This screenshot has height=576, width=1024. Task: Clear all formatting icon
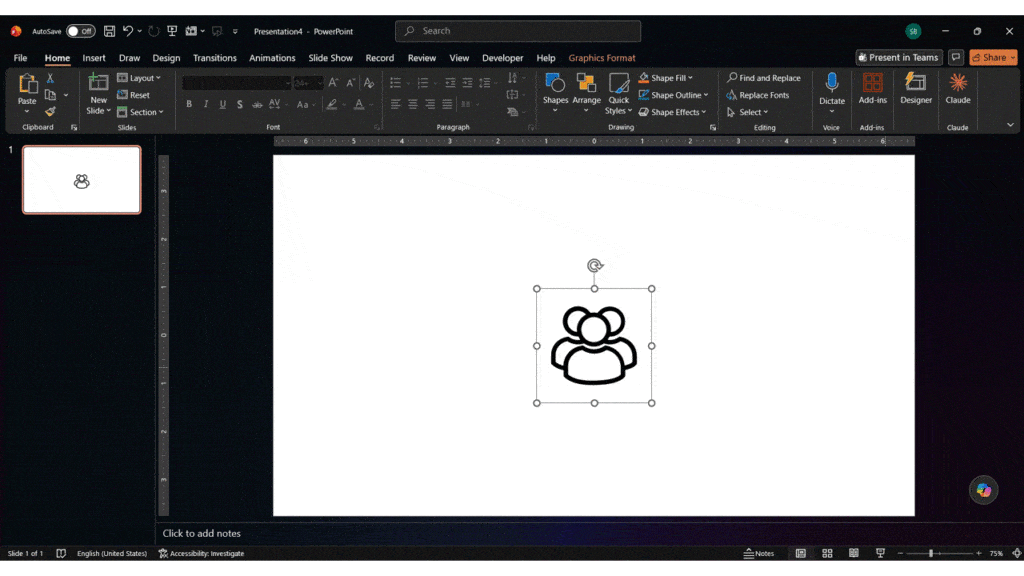coord(369,83)
